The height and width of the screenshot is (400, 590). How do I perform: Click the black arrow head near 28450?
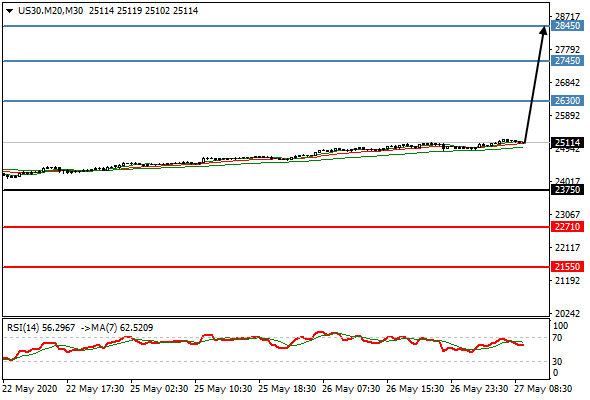(x=543, y=30)
